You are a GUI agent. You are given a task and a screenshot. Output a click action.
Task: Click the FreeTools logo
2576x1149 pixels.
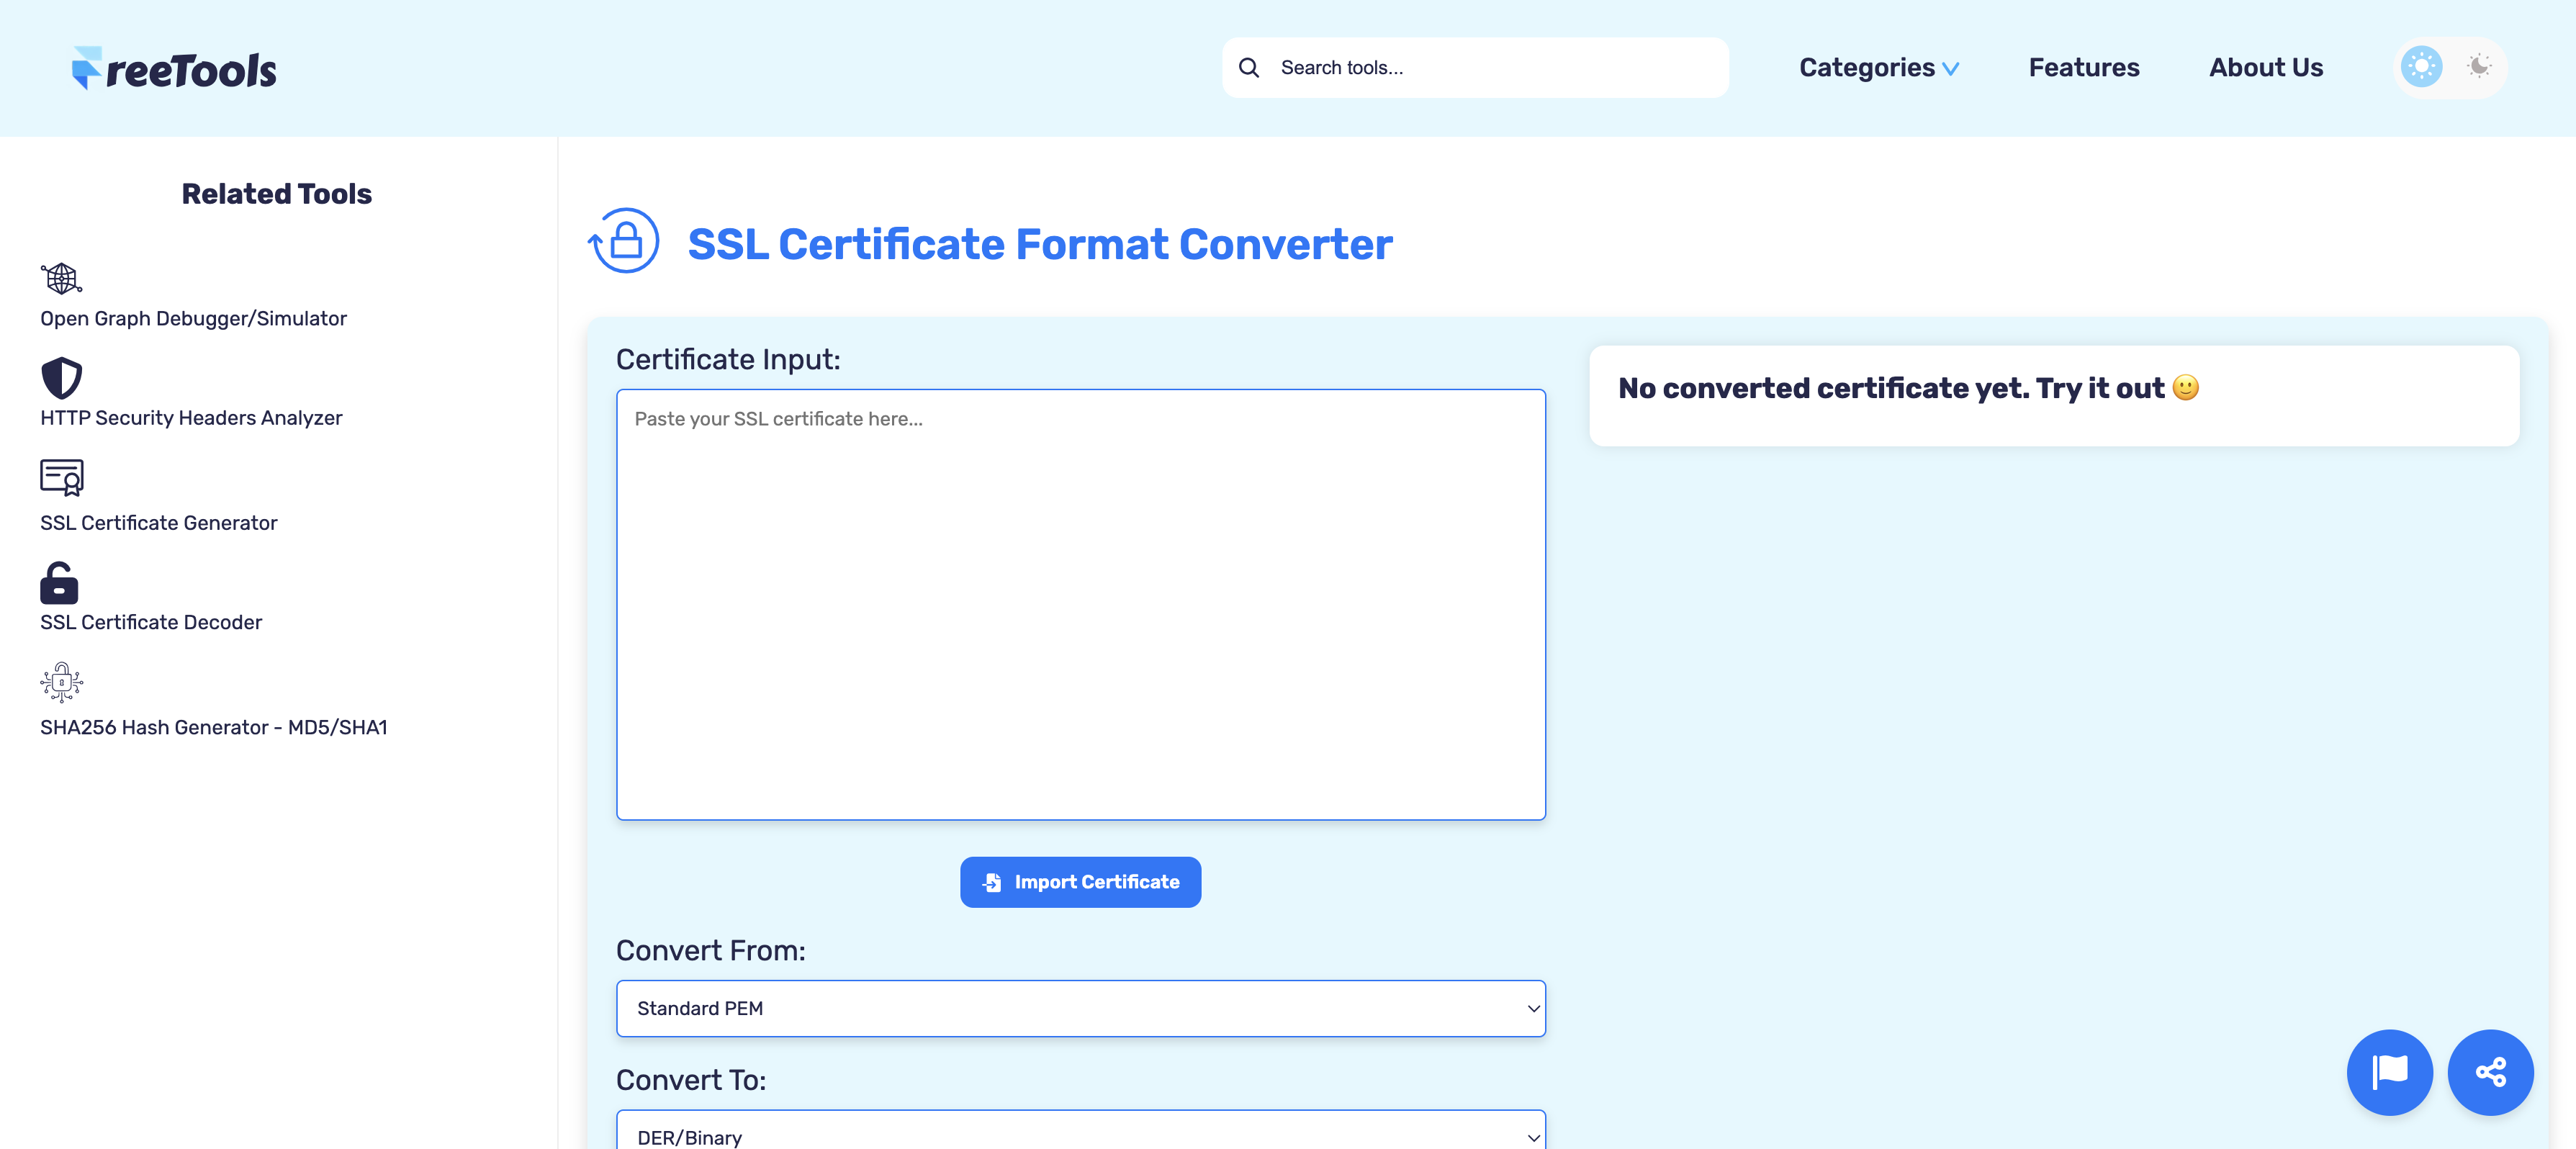pyautogui.click(x=174, y=66)
